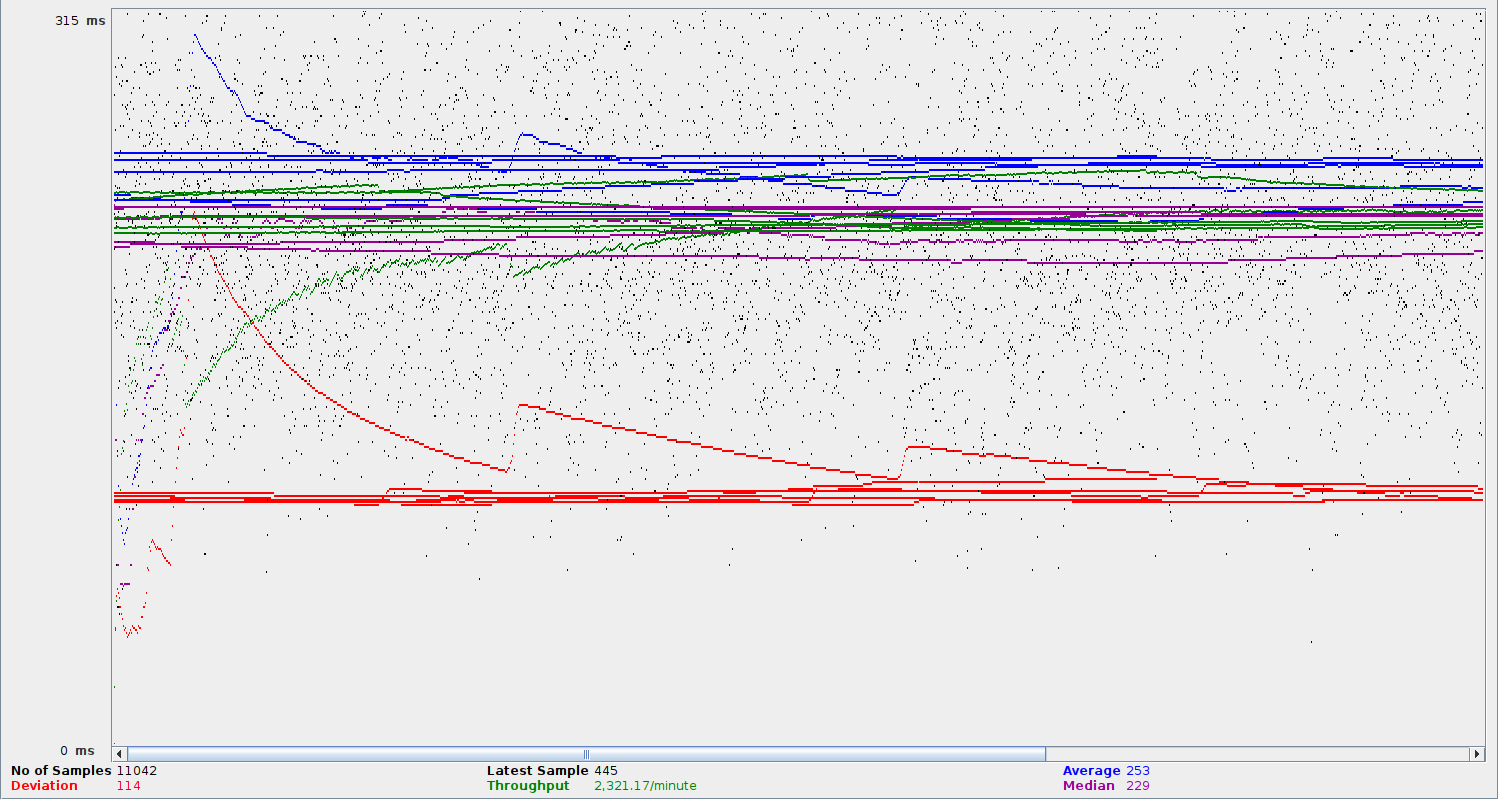Click the Latest Sample value 445
The image size is (1500, 801).
pos(606,771)
